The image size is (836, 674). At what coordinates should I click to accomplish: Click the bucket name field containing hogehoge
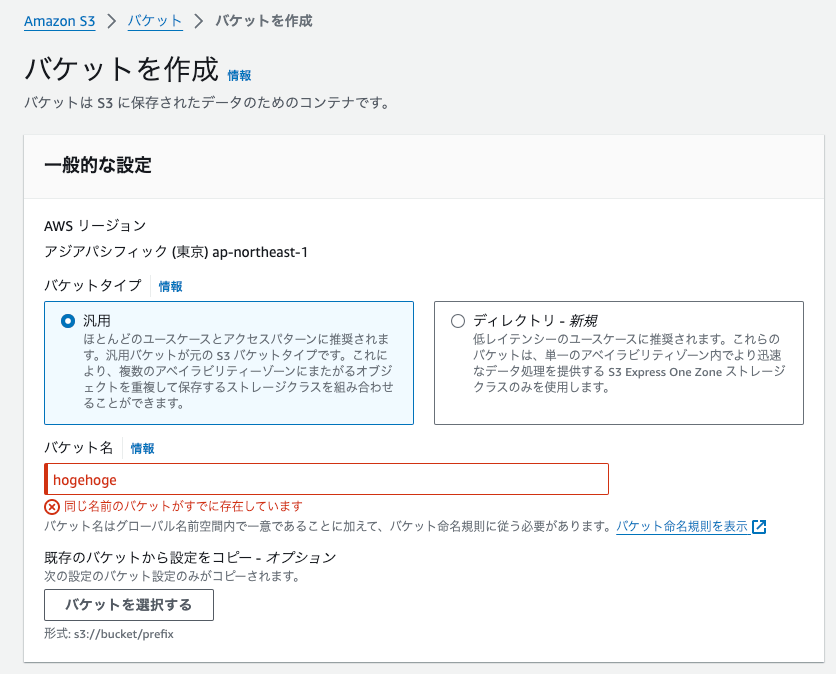[x=326, y=479]
